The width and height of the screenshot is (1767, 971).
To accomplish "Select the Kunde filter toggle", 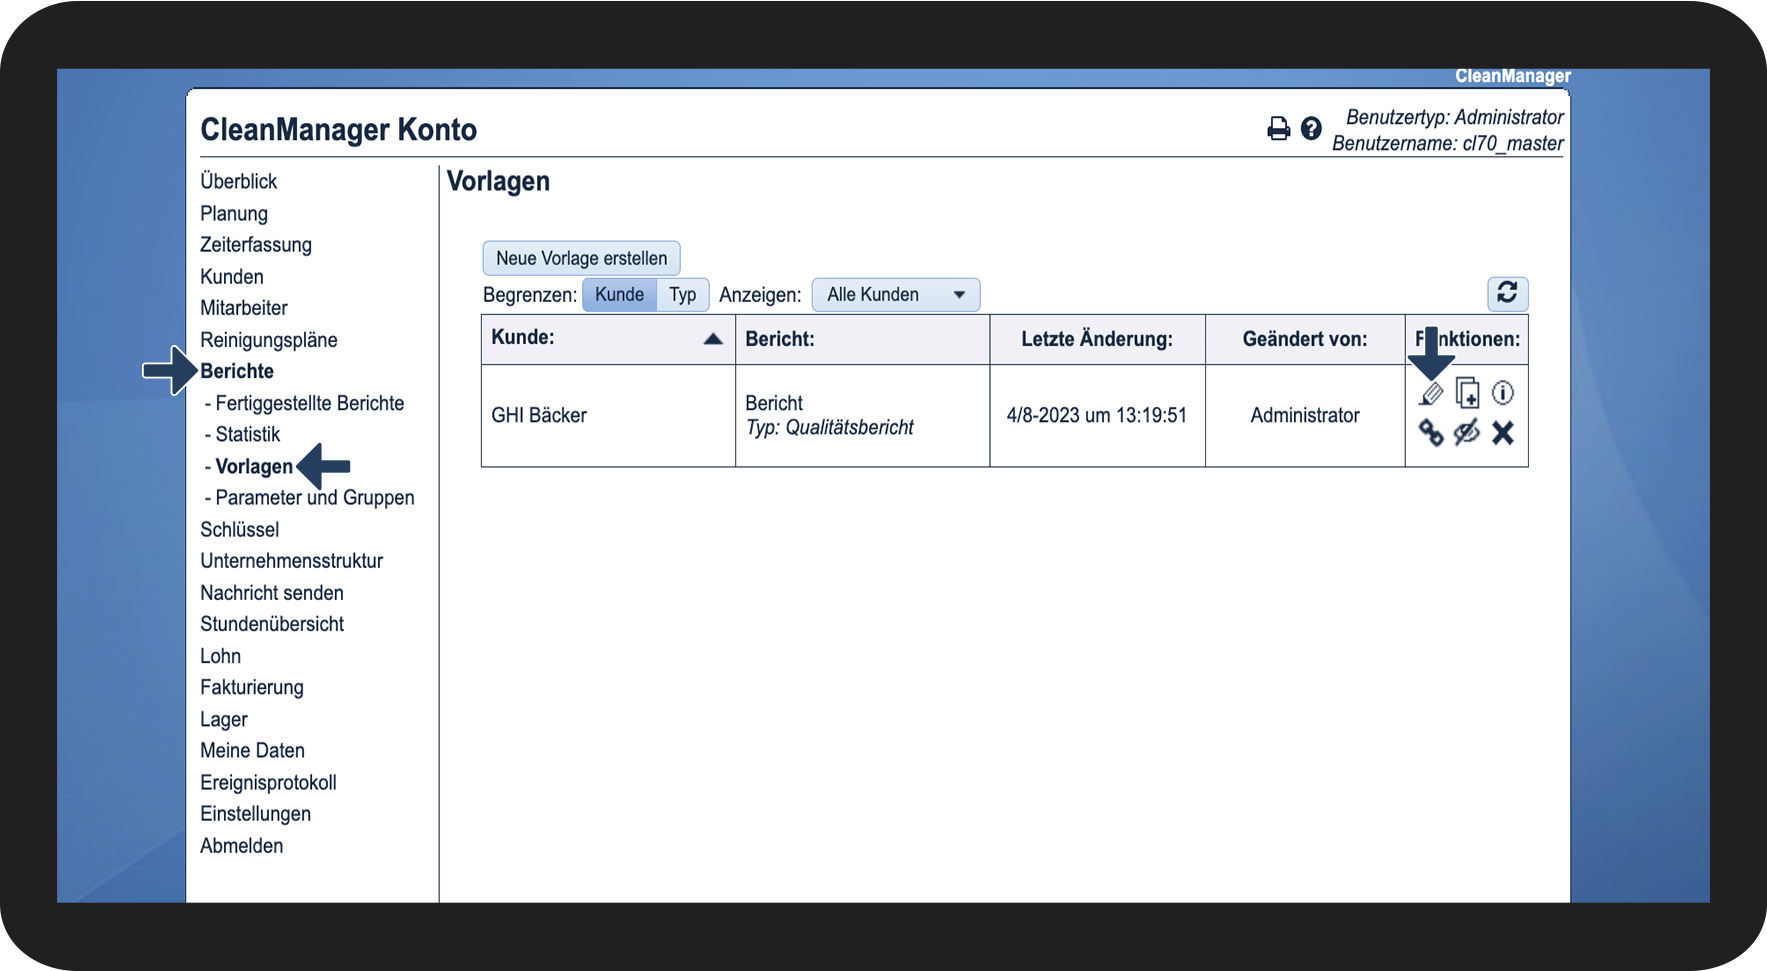I will (619, 295).
